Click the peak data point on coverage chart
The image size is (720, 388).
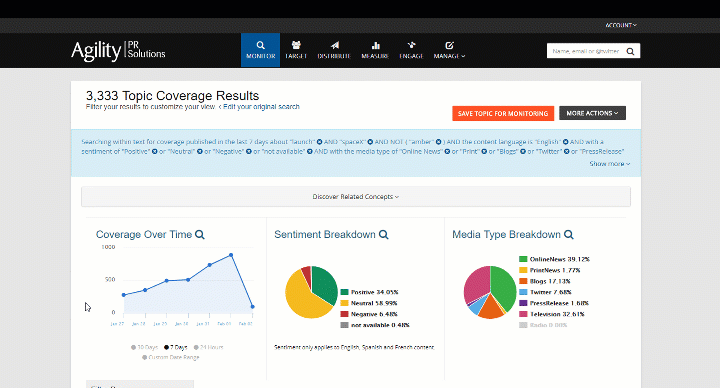click(231, 255)
